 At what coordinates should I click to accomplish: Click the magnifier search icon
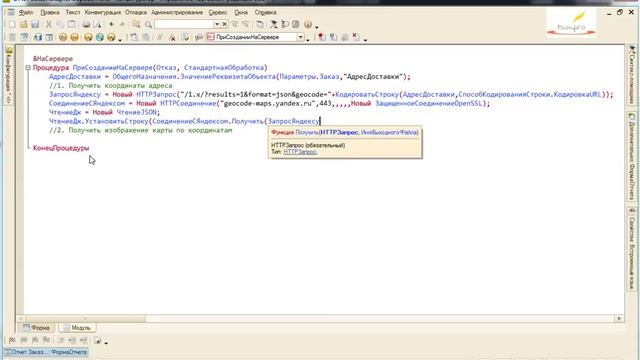click(148, 24)
